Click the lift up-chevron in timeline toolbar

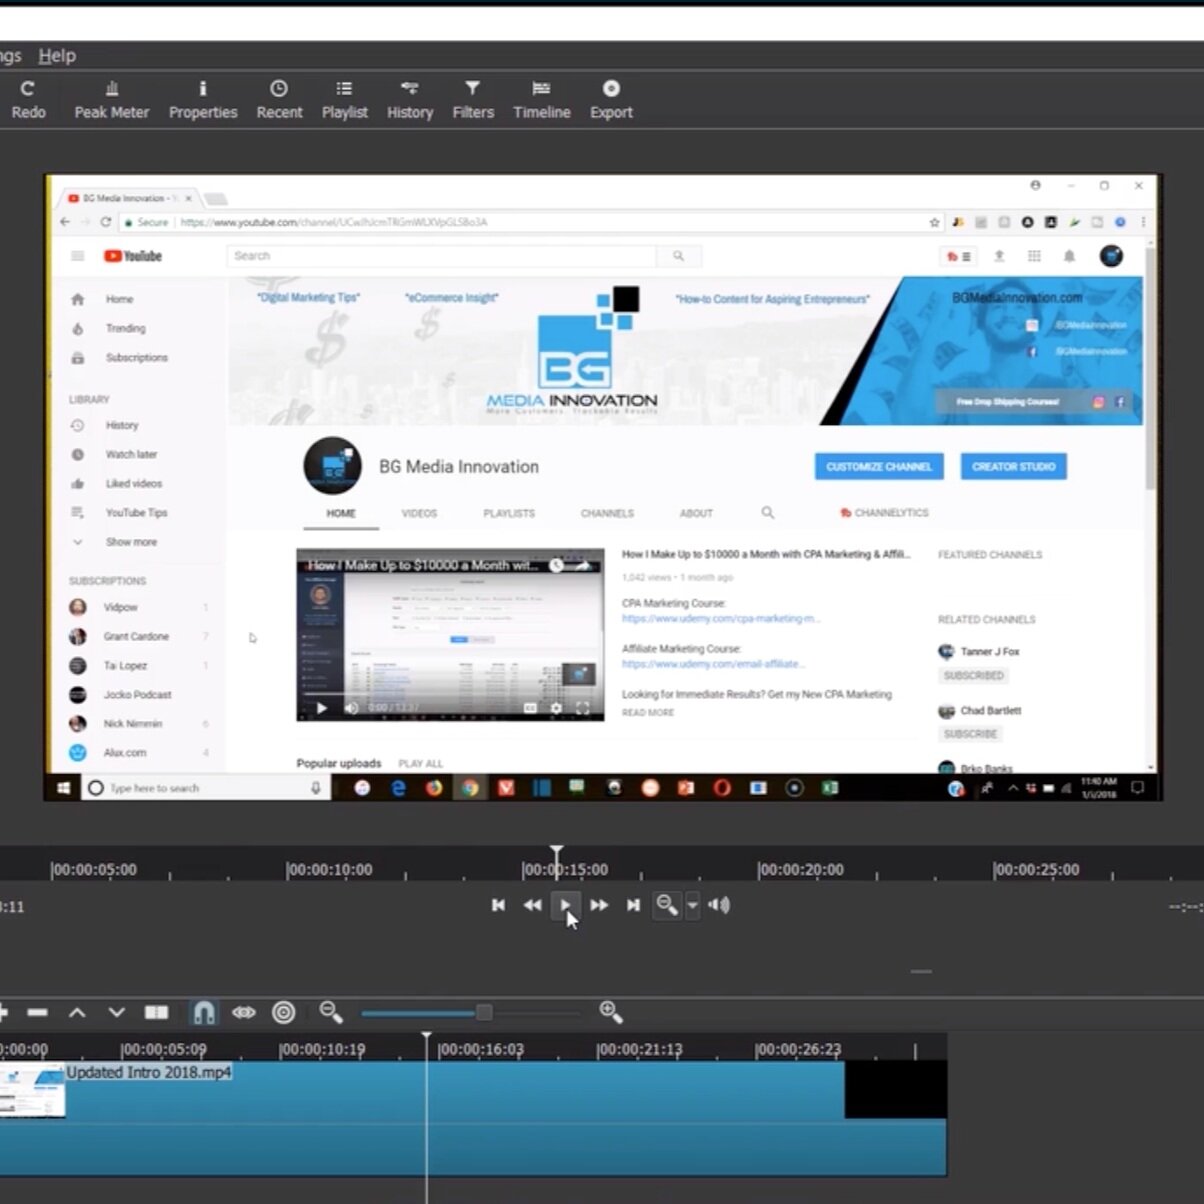(x=77, y=1013)
